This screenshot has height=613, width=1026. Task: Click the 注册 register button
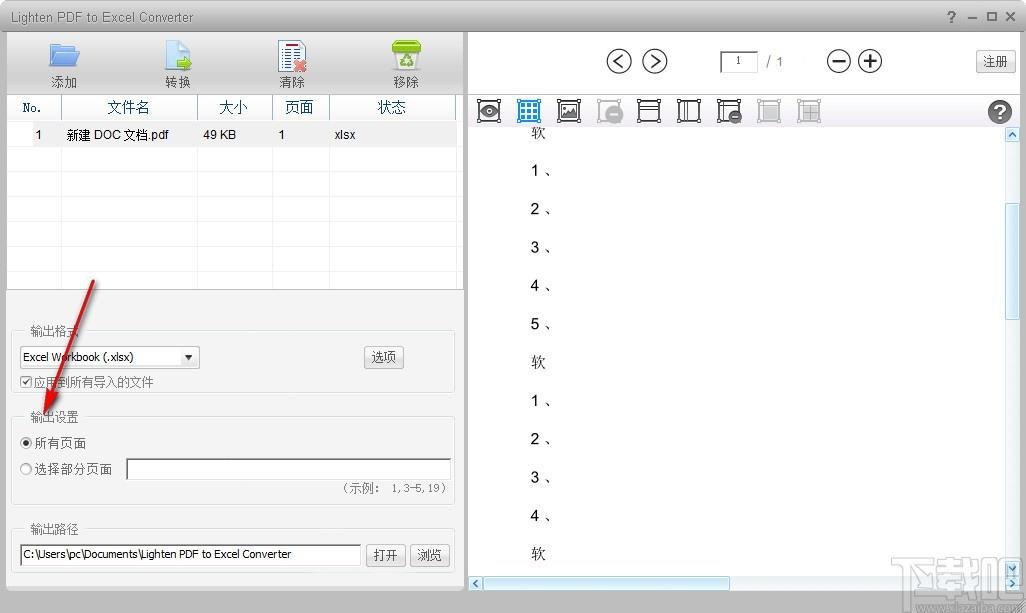[x=995, y=61]
